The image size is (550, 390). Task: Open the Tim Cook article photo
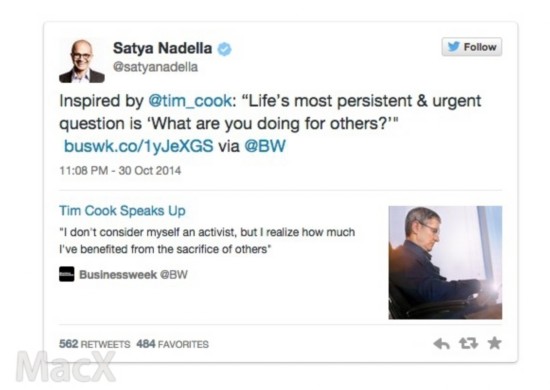(x=445, y=262)
